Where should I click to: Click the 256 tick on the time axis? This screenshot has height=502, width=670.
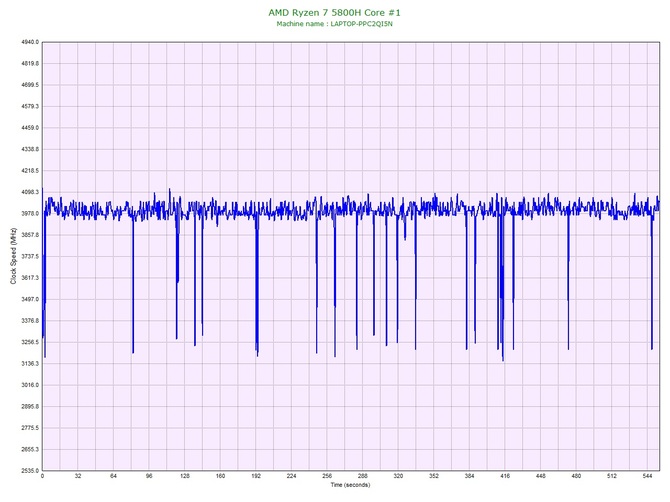click(x=327, y=476)
